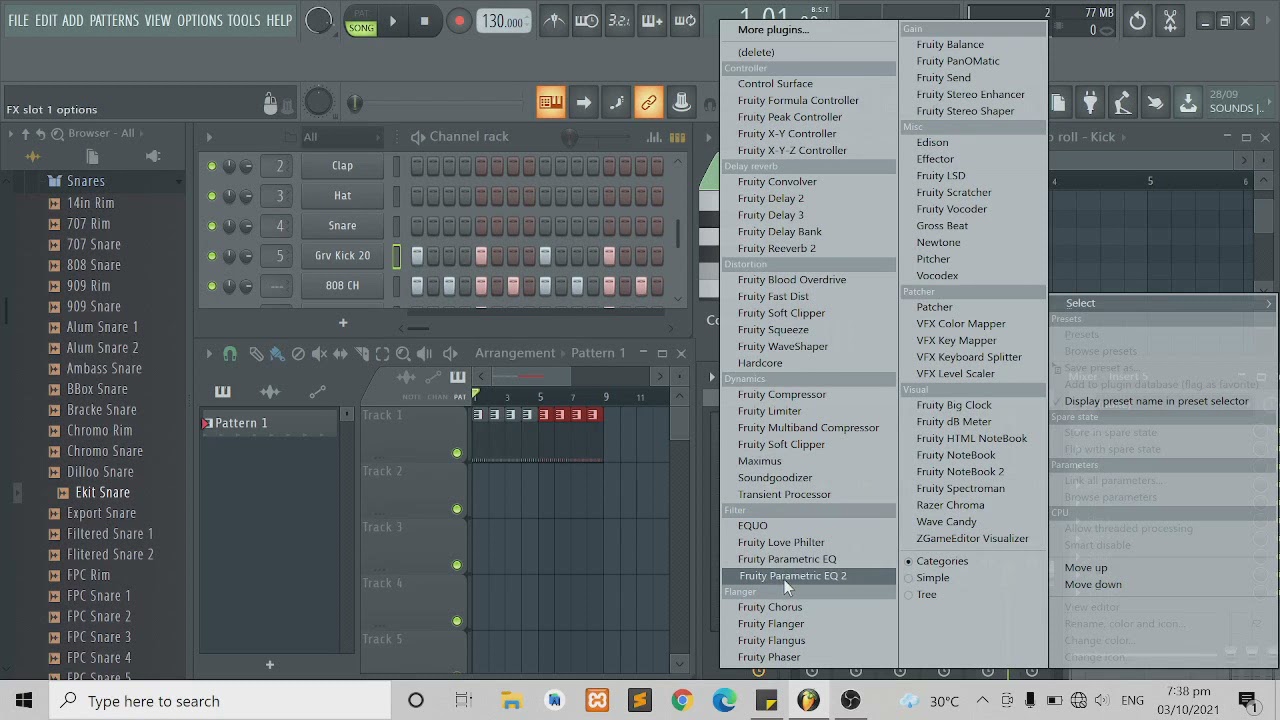Toggle the step editing footprint icon
1280x720 pixels.
click(x=616, y=102)
